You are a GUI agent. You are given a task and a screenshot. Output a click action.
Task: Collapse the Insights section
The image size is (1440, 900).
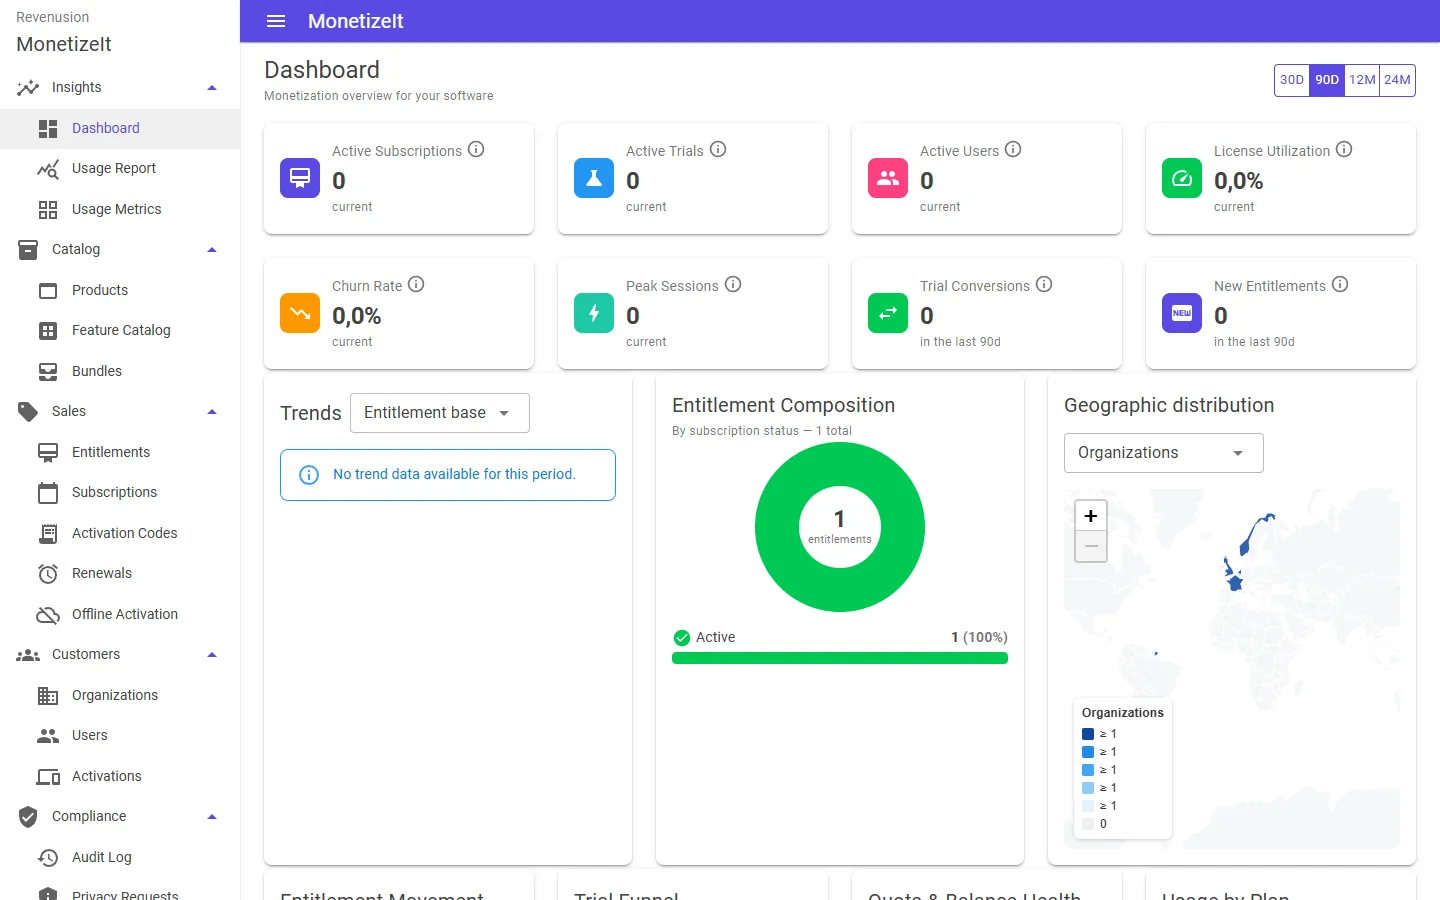(x=212, y=88)
